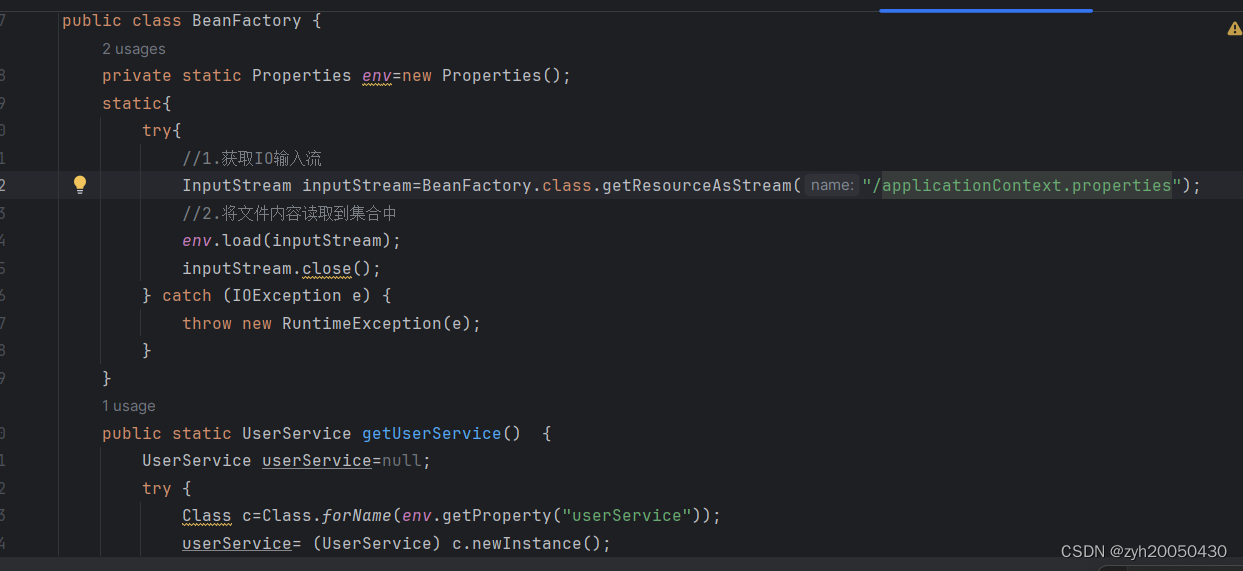Click the getUserService method name
Viewport: 1243px width, 571px height.
432,433
